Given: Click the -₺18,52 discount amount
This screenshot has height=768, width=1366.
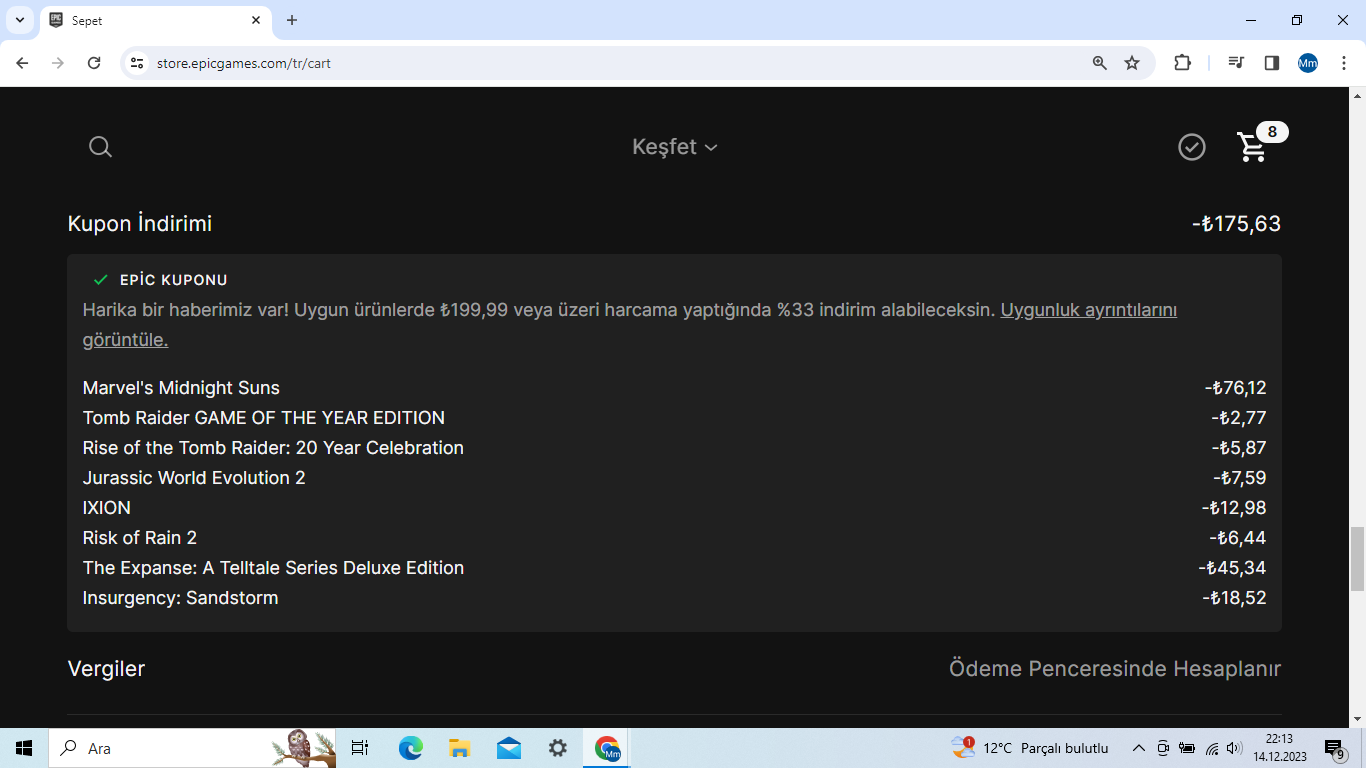Looking at the screenshot, I should coord(1234,598).
